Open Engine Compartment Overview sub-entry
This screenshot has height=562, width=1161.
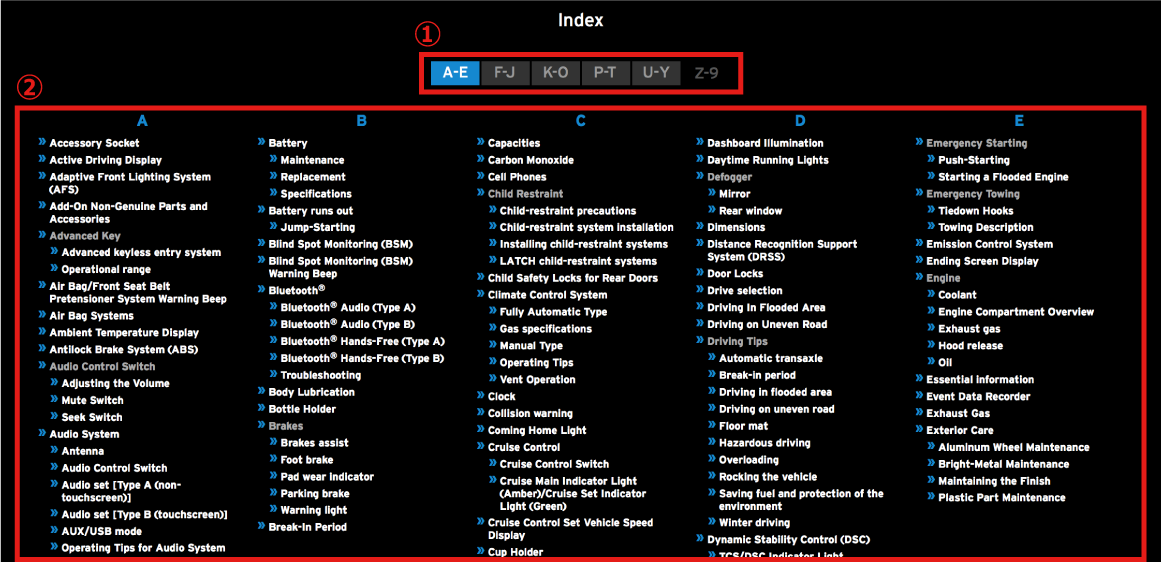(x=1016, y=312)
